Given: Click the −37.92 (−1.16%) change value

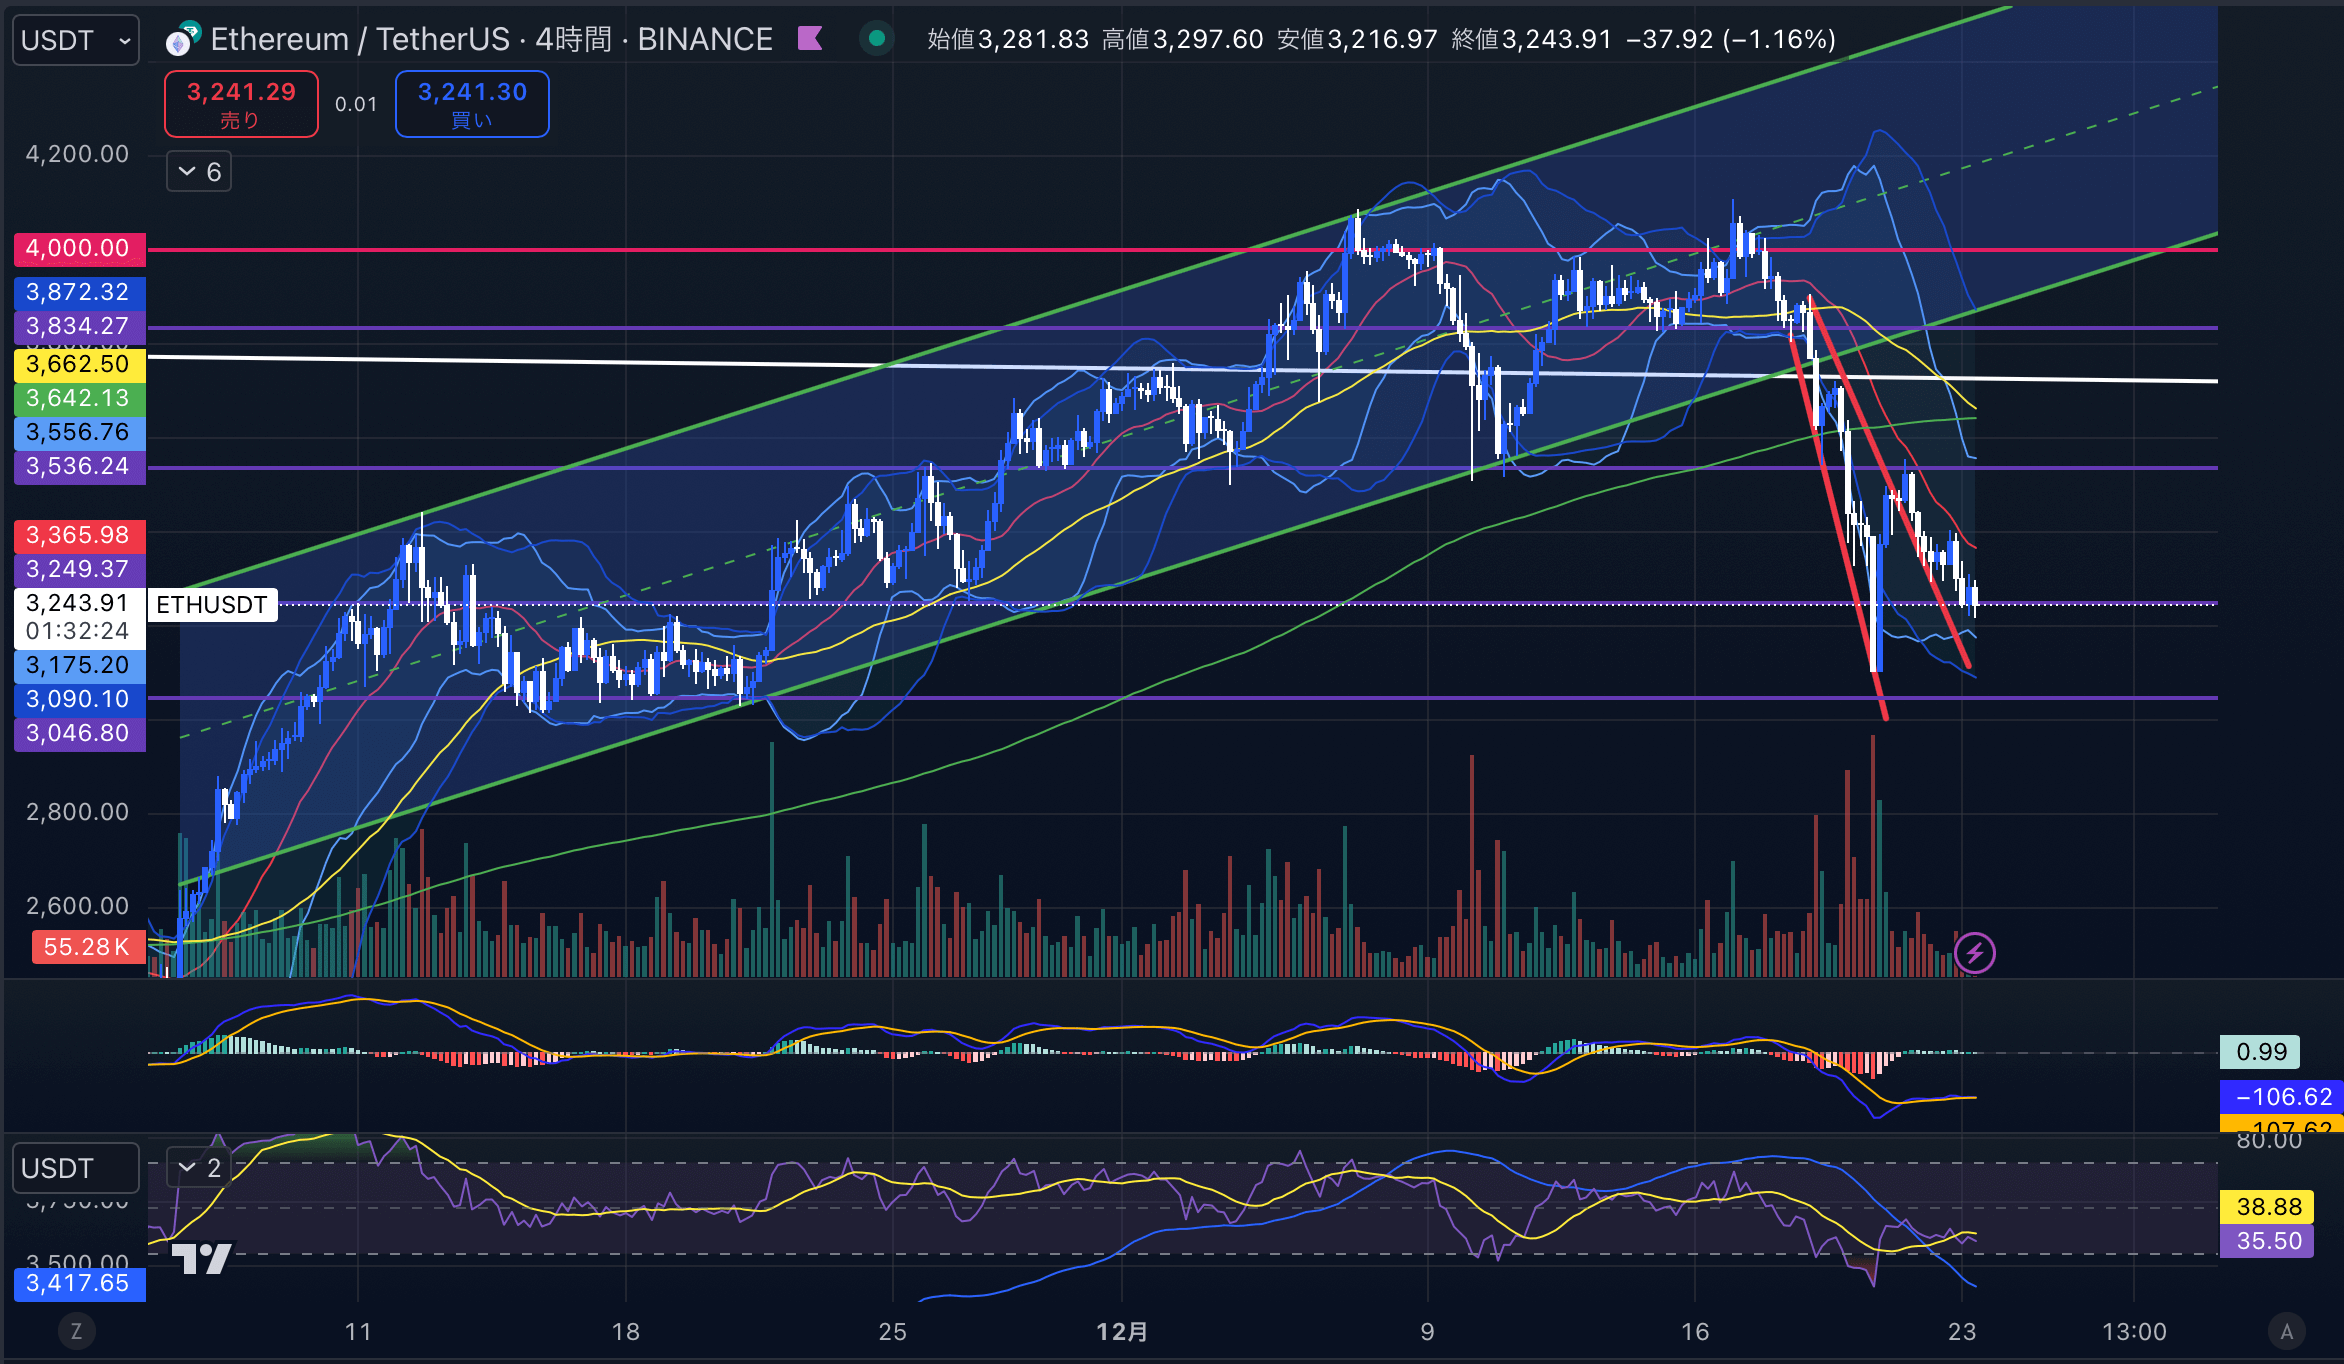Looking at the screenshot, I should 1731,39.
